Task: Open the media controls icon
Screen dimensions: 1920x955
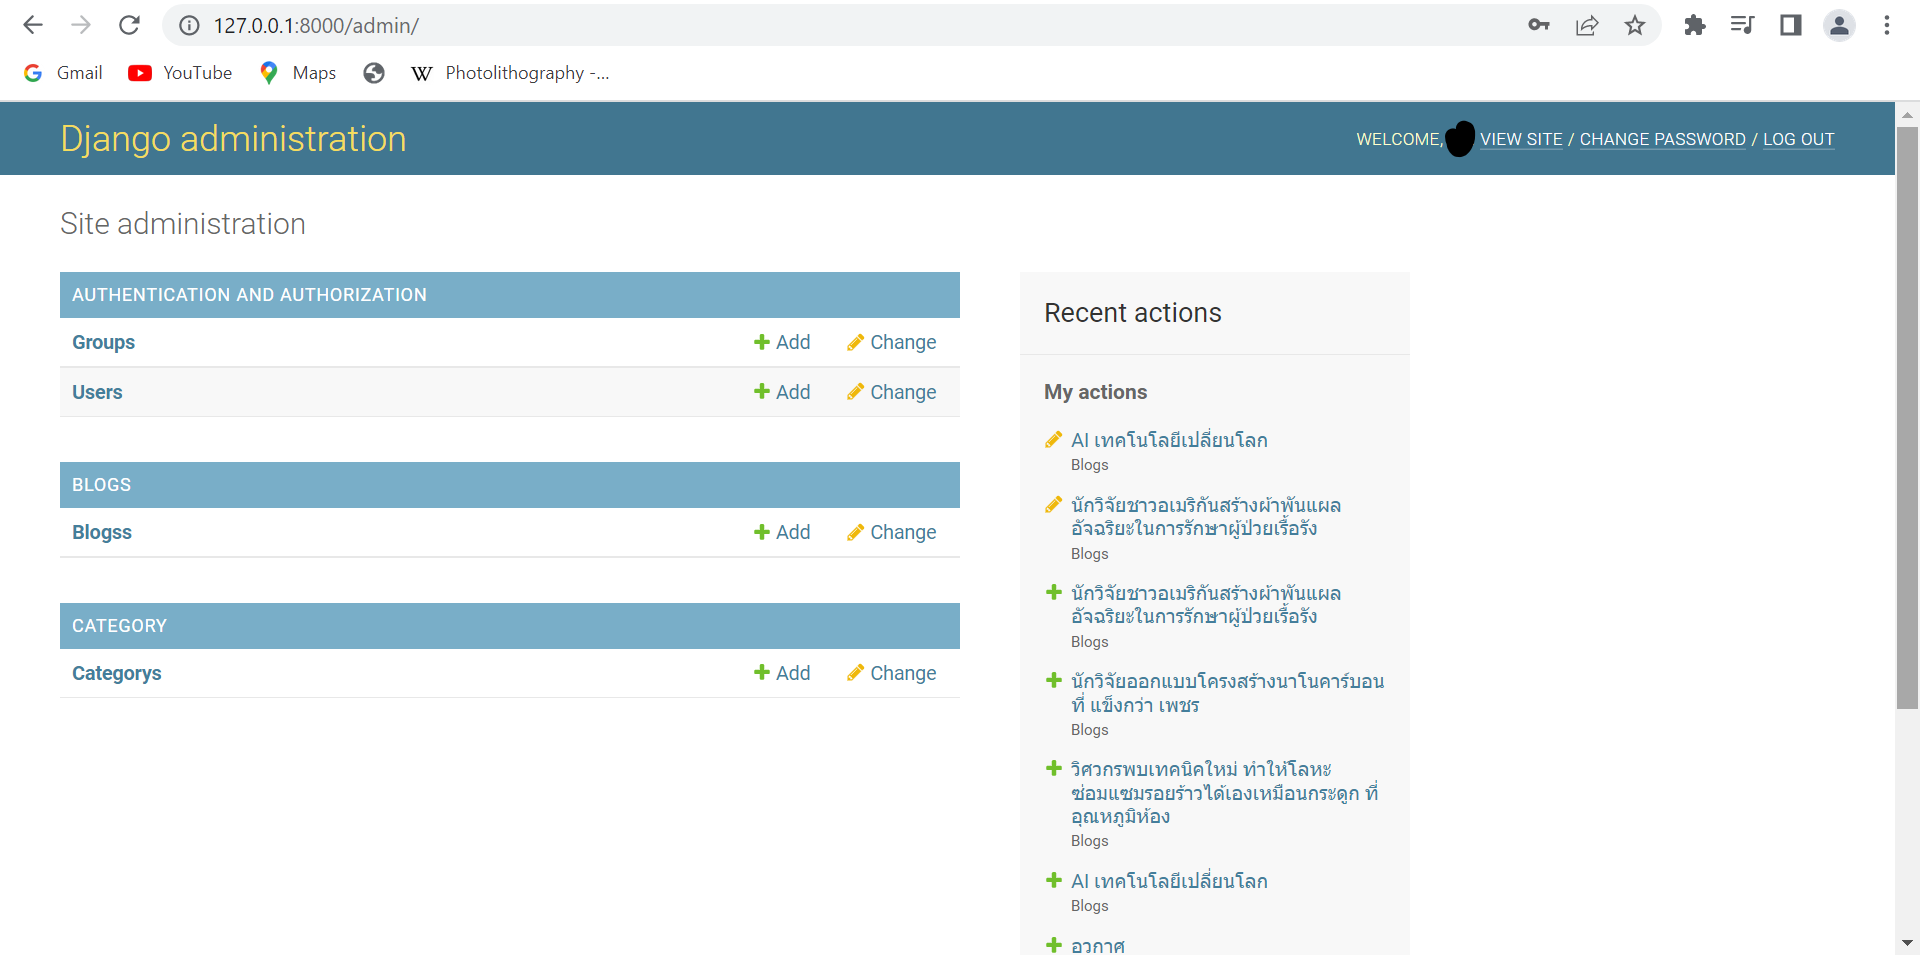Action: (1742, 25)
